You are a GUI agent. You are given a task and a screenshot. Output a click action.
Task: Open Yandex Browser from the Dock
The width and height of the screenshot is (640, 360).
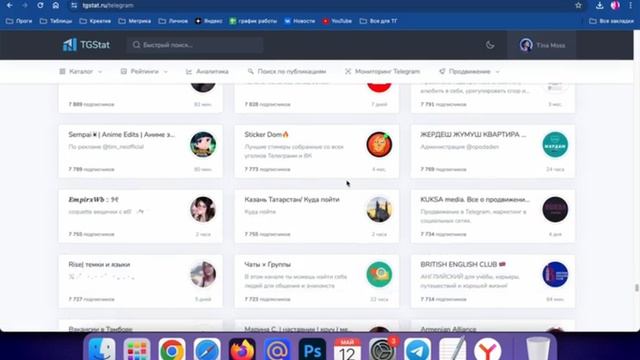pyautogui.click(x=488, y=350)
